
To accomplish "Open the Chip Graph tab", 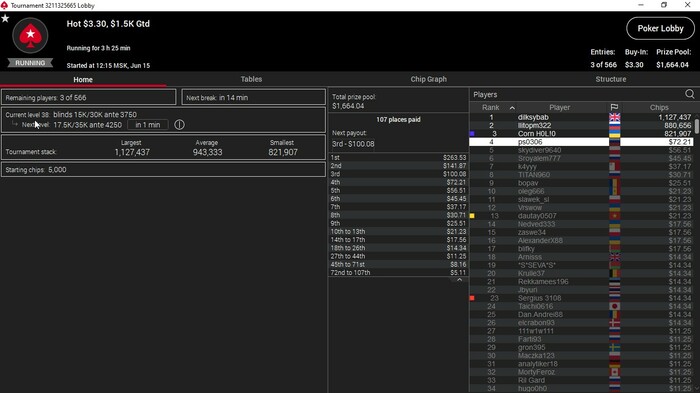I will click(429, 79).
